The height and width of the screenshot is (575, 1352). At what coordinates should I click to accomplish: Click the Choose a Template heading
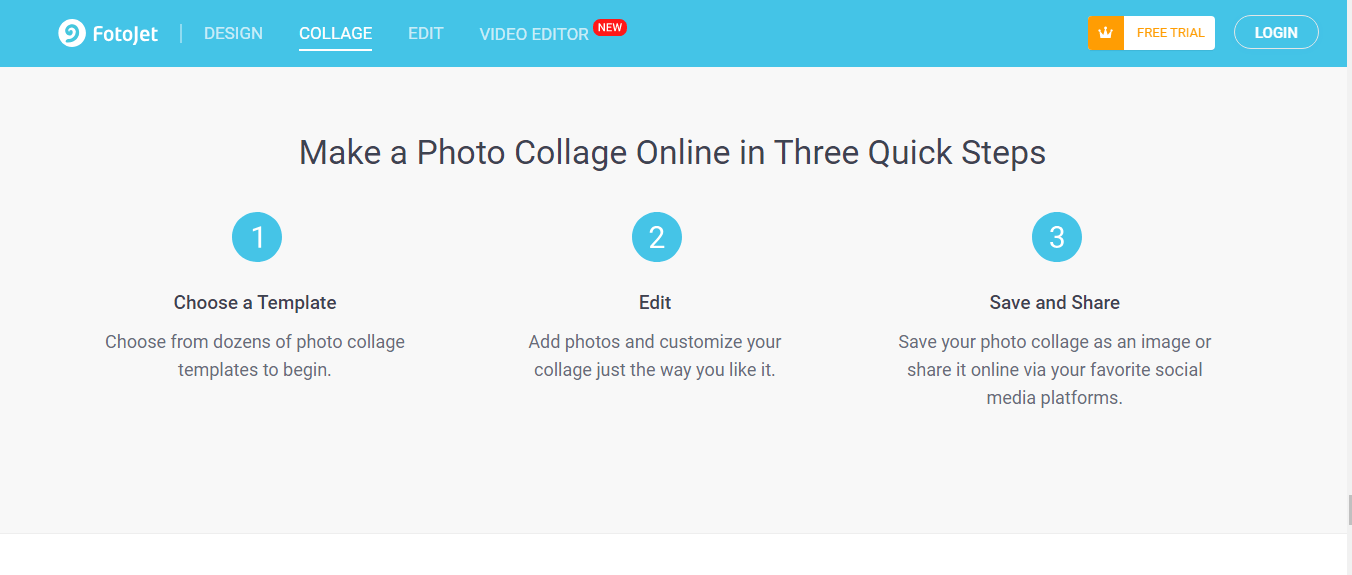tap(255, 302)
